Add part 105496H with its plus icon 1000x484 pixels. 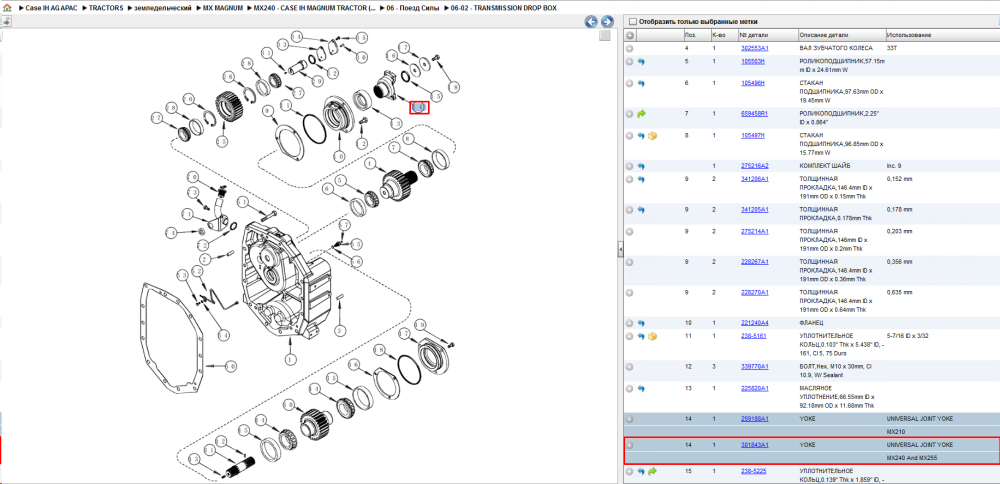tap(629, 83)
